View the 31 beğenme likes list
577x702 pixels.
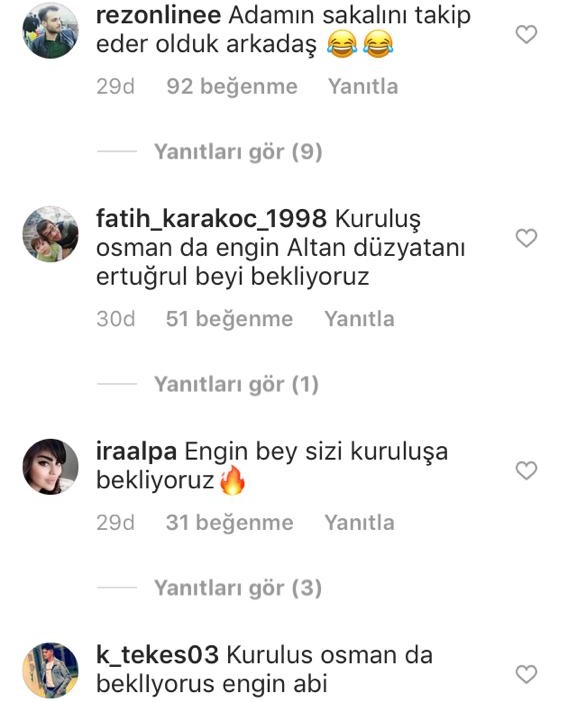(229, 523)
